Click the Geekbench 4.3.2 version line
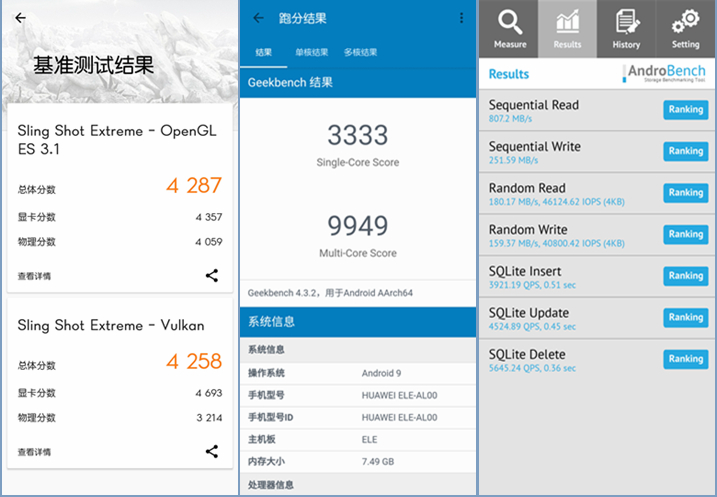The width and height of the screenshot is (717, 497). point(330,293)
